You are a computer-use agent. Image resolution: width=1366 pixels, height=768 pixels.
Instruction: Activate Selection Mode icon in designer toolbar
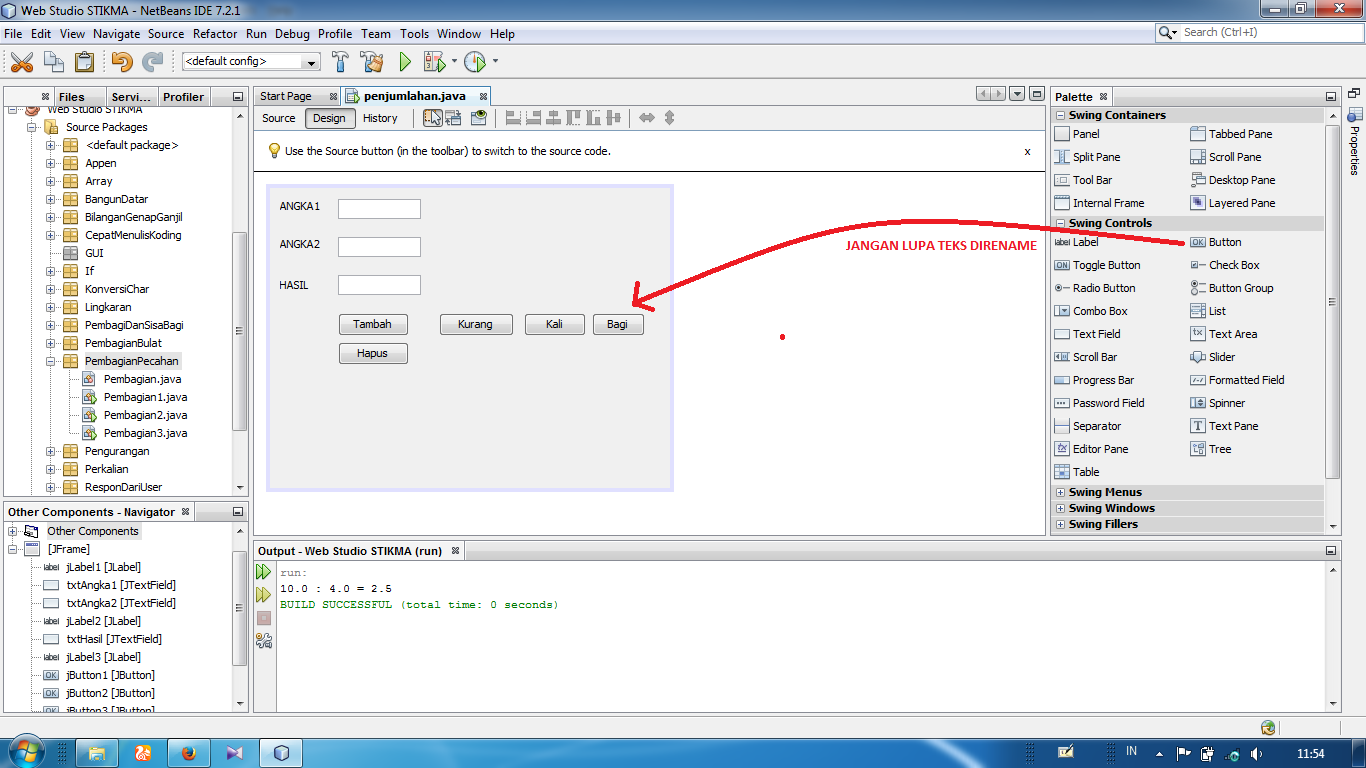432,118
